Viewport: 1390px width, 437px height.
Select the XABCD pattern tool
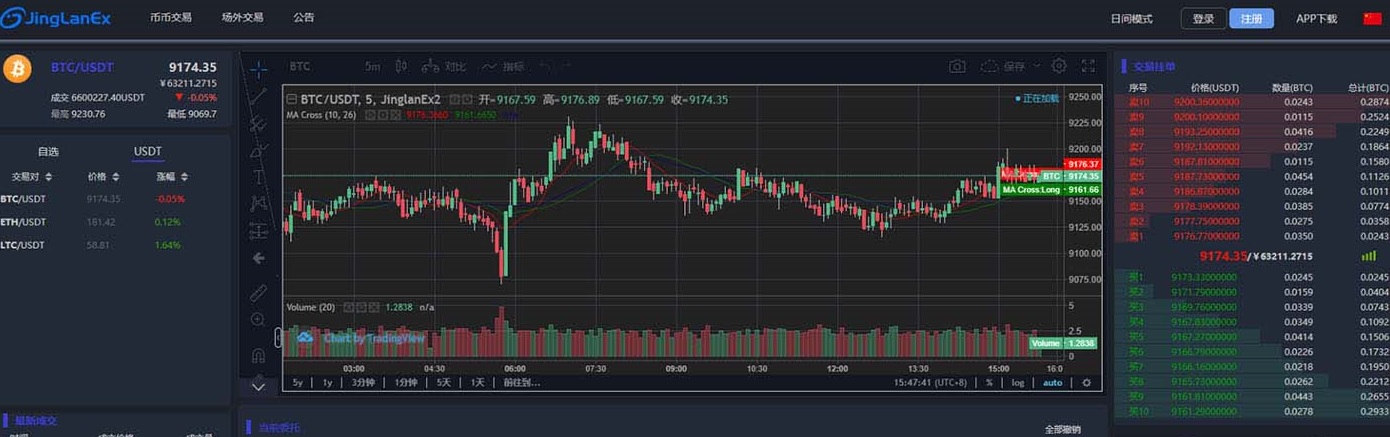click(259, 204)
